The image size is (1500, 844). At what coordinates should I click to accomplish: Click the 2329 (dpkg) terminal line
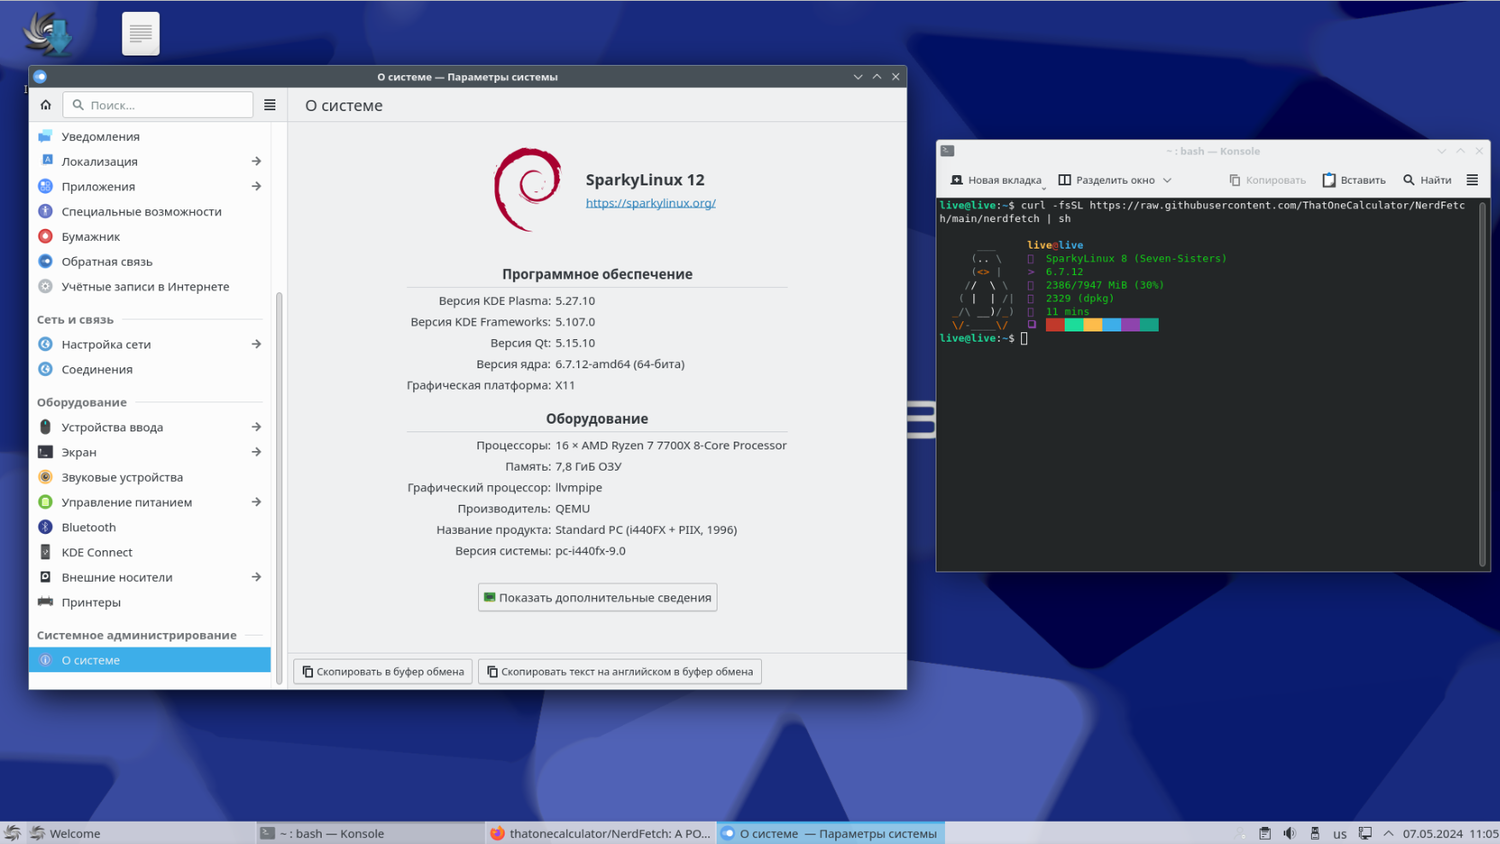point(1080,298)
